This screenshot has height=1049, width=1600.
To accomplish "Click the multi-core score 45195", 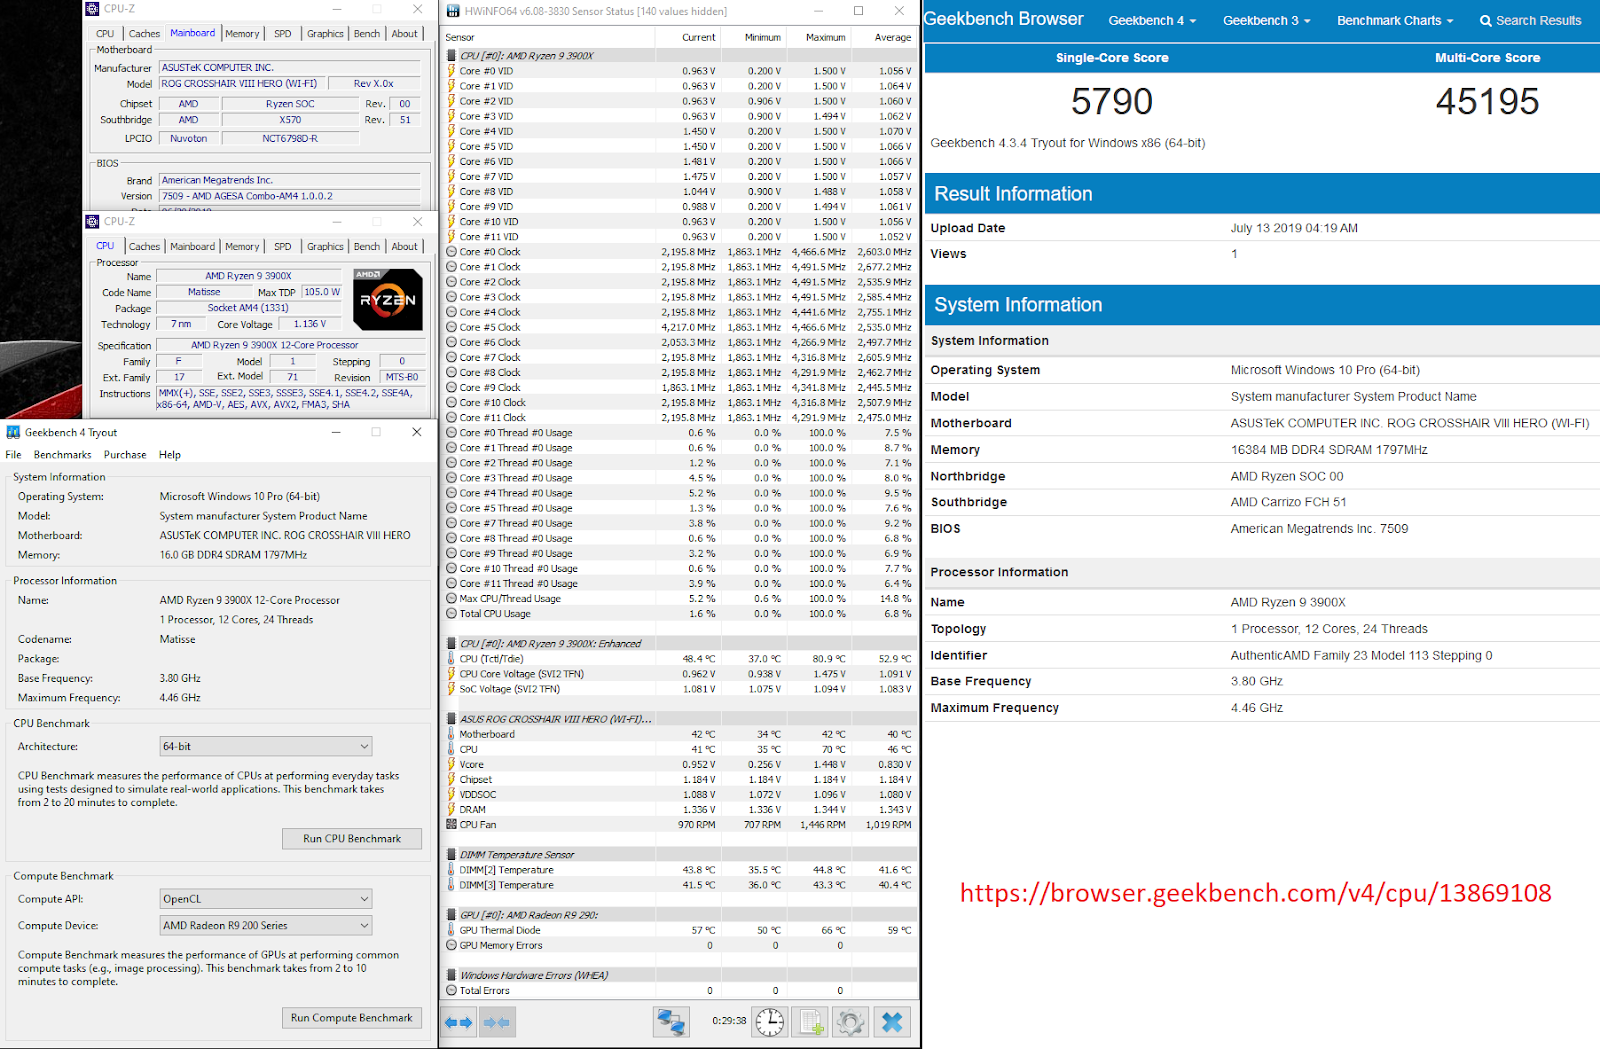I will coord(1488,101).
